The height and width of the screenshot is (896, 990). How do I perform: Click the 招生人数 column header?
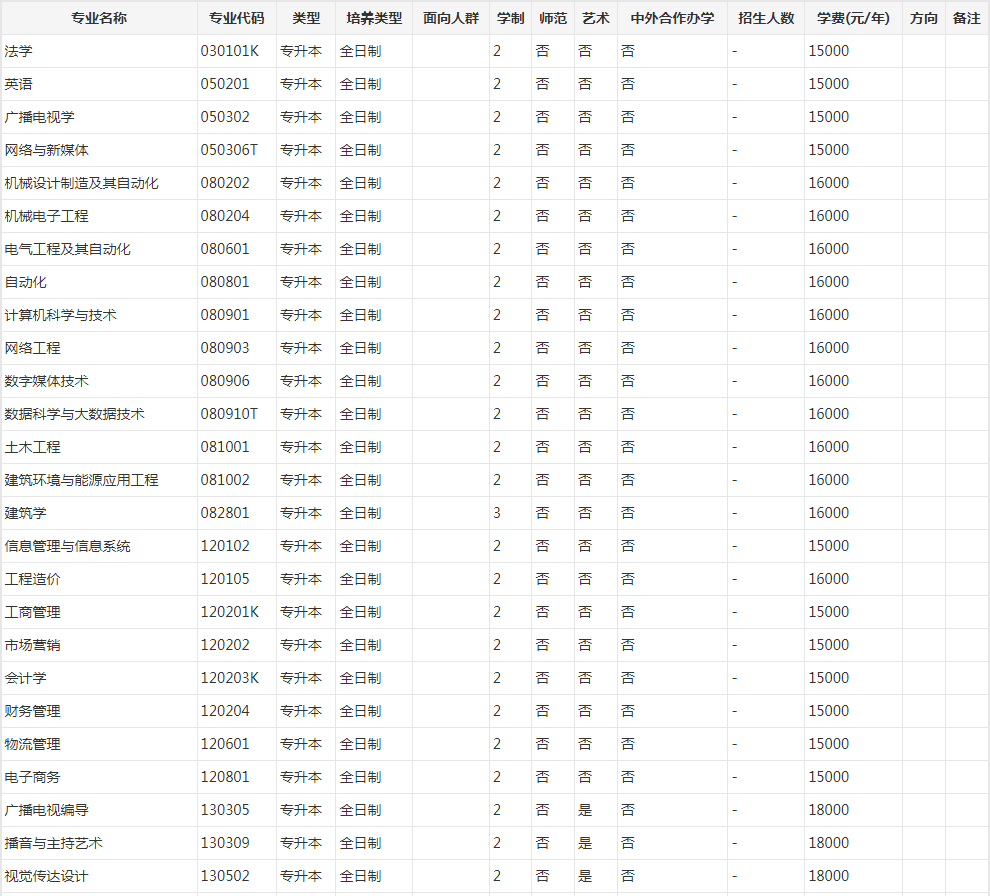coord(766,18)
